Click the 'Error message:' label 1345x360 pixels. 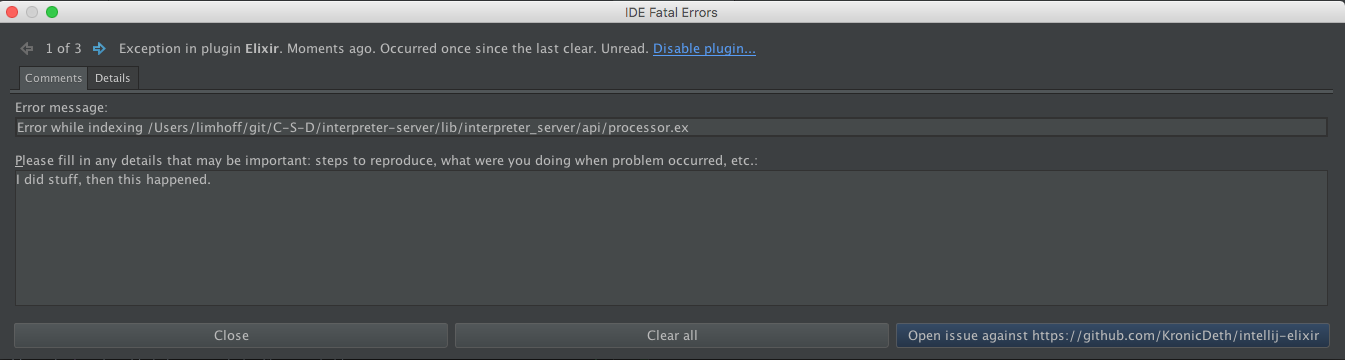pyautogui.click(x=62, y=107)
